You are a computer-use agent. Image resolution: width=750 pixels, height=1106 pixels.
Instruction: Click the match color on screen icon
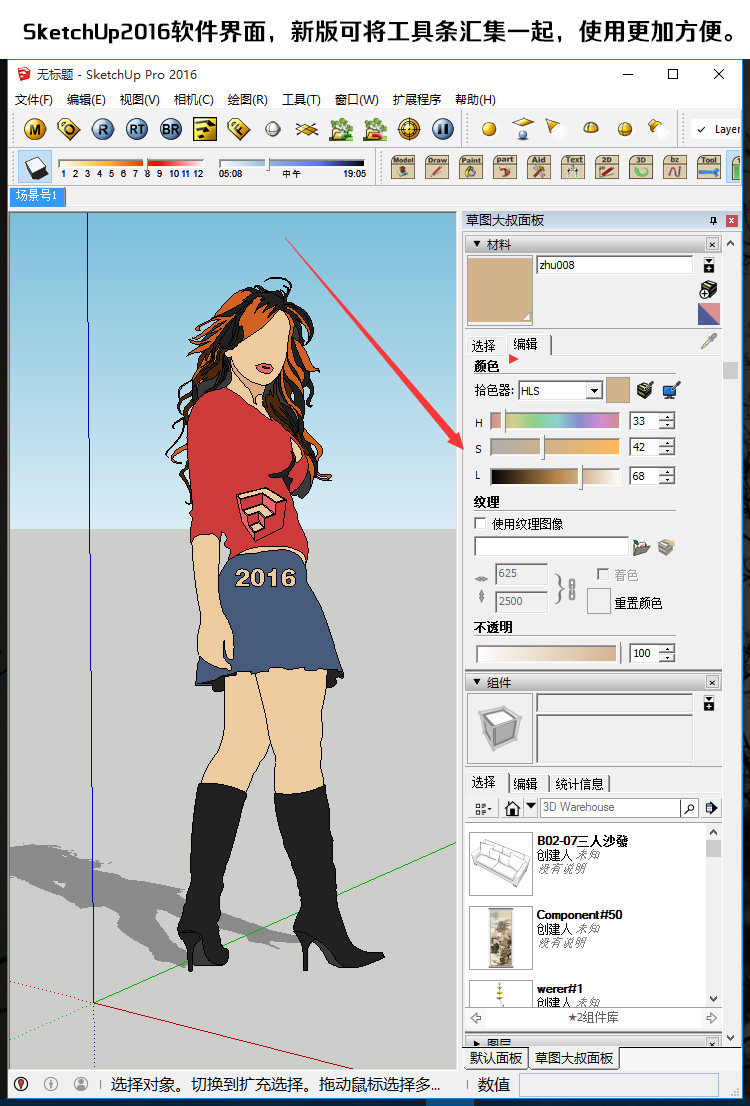point(672,389)
